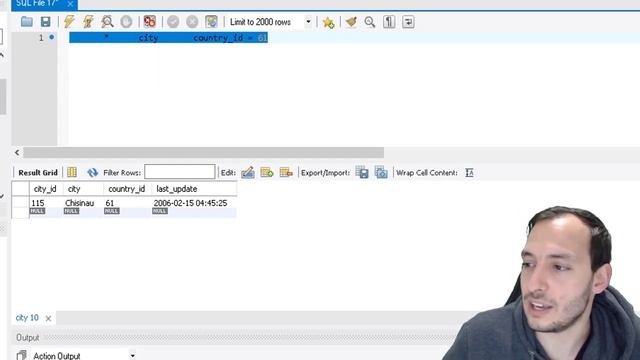The height and width of the screenshot is (360, 640).
Task: Save the script with floppy disk icon
Action: coord(45,22)
